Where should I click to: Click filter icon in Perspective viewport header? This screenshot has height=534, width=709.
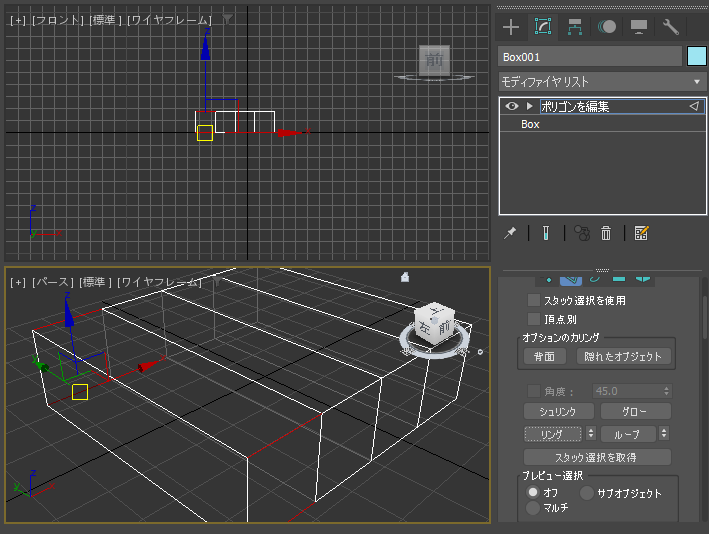[217, 281]
